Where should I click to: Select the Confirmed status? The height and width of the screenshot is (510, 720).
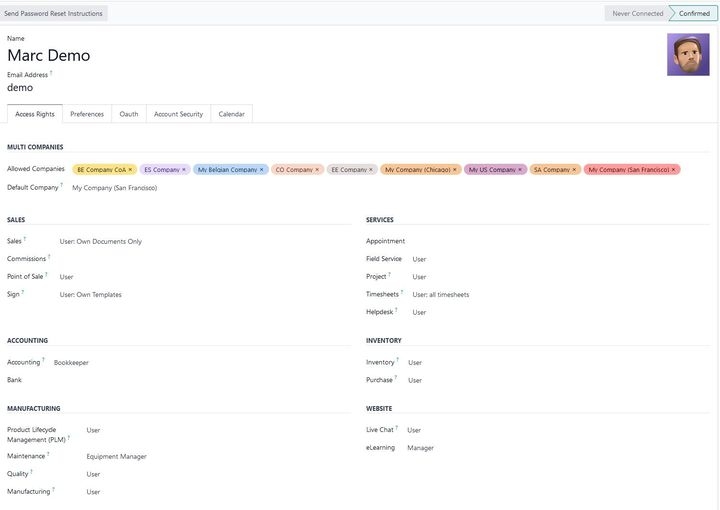(x=694, y=13)
